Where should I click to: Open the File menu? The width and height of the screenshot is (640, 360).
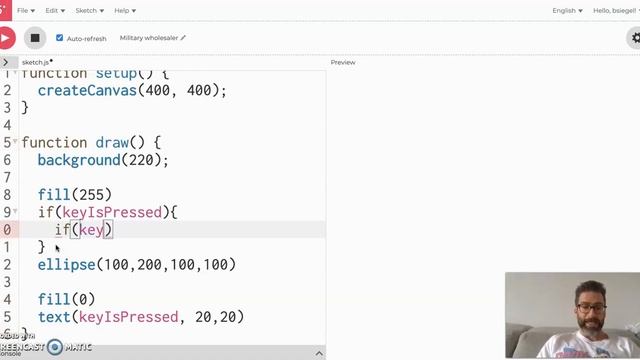(x=26, y=11)
